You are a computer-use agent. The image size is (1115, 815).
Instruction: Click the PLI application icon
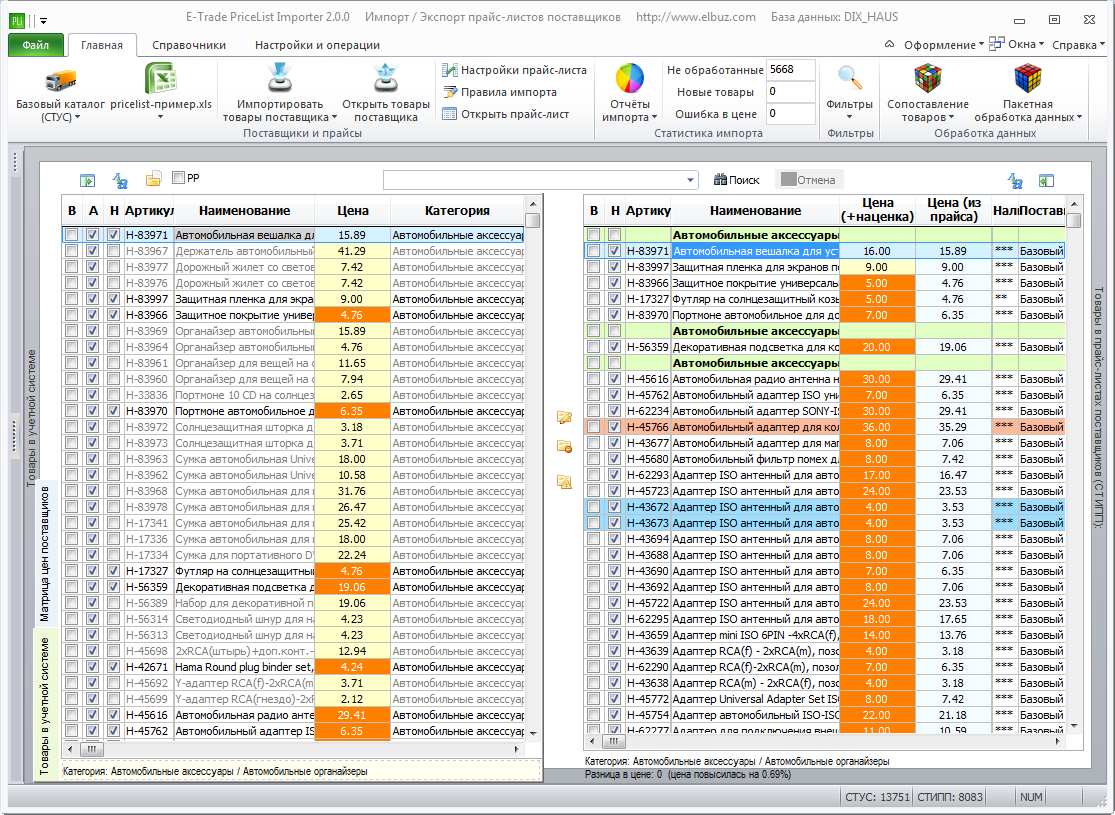pos(16,21)
